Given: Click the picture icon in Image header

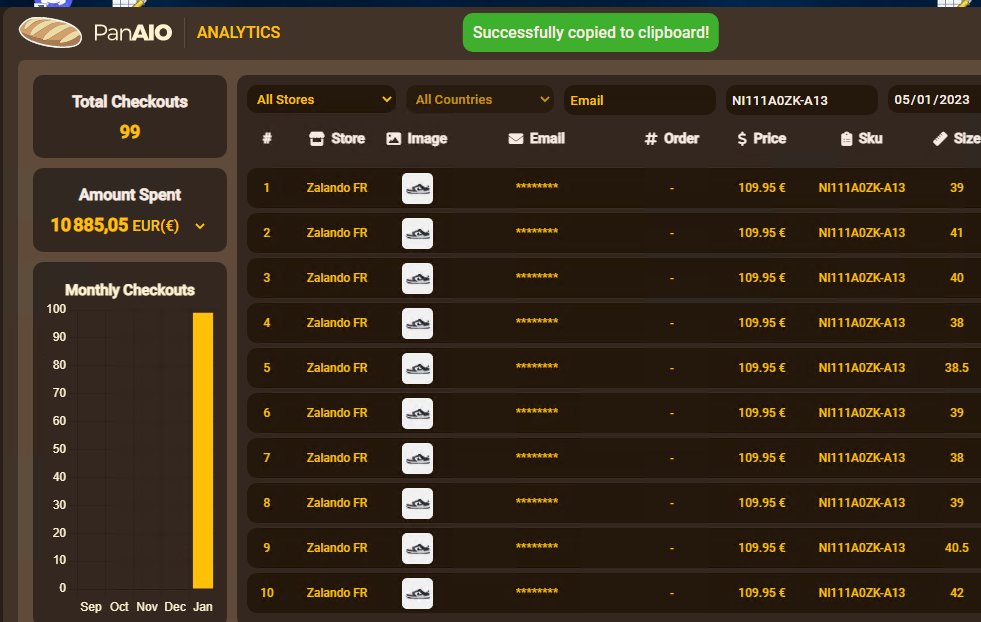Looking at the screenshot, I should point(394,139).
